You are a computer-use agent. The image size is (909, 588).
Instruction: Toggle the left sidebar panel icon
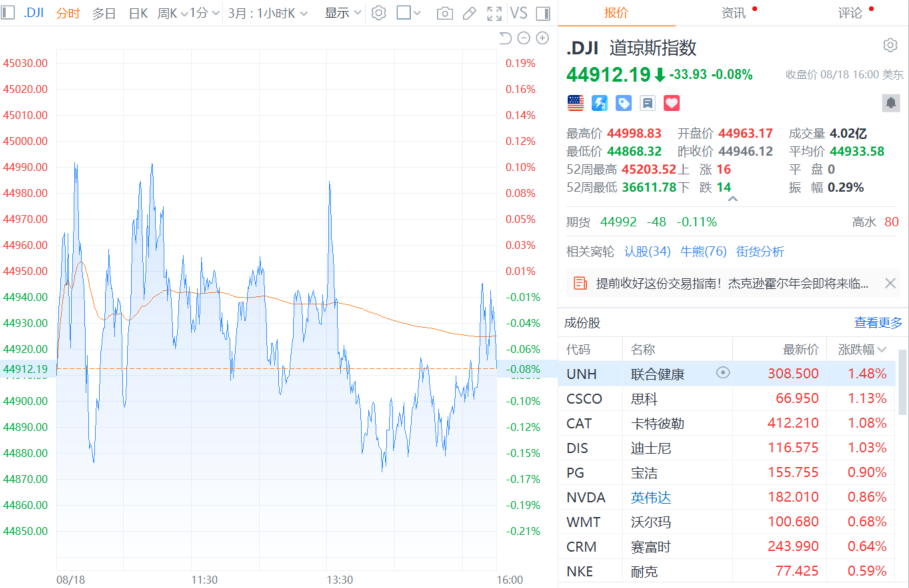point(8,12)
